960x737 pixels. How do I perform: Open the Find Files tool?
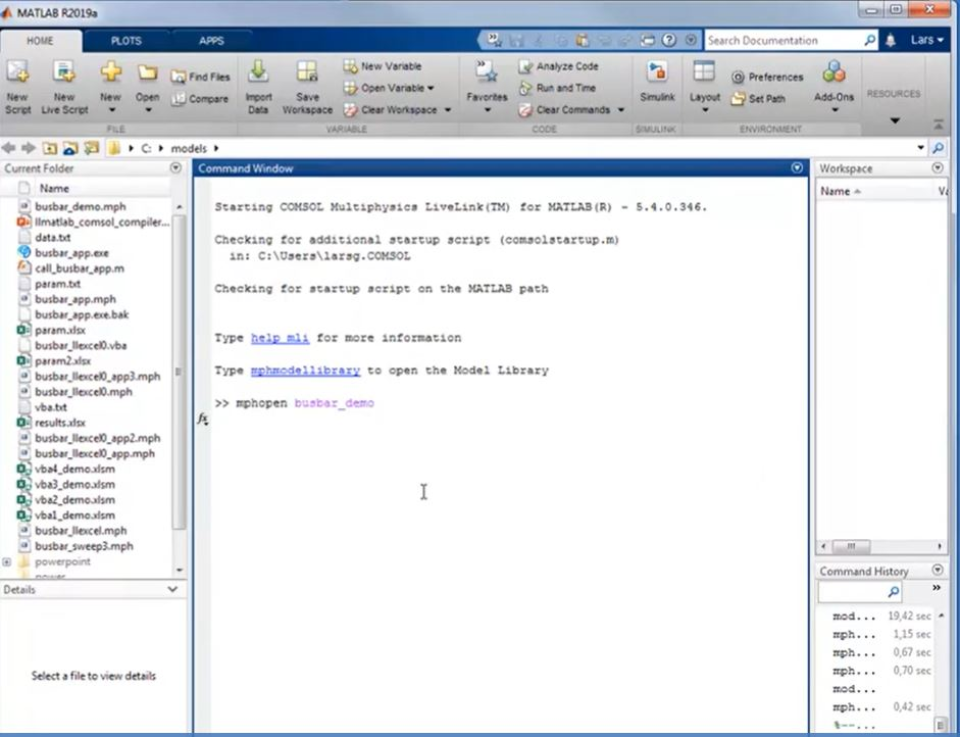click(200, 75)
